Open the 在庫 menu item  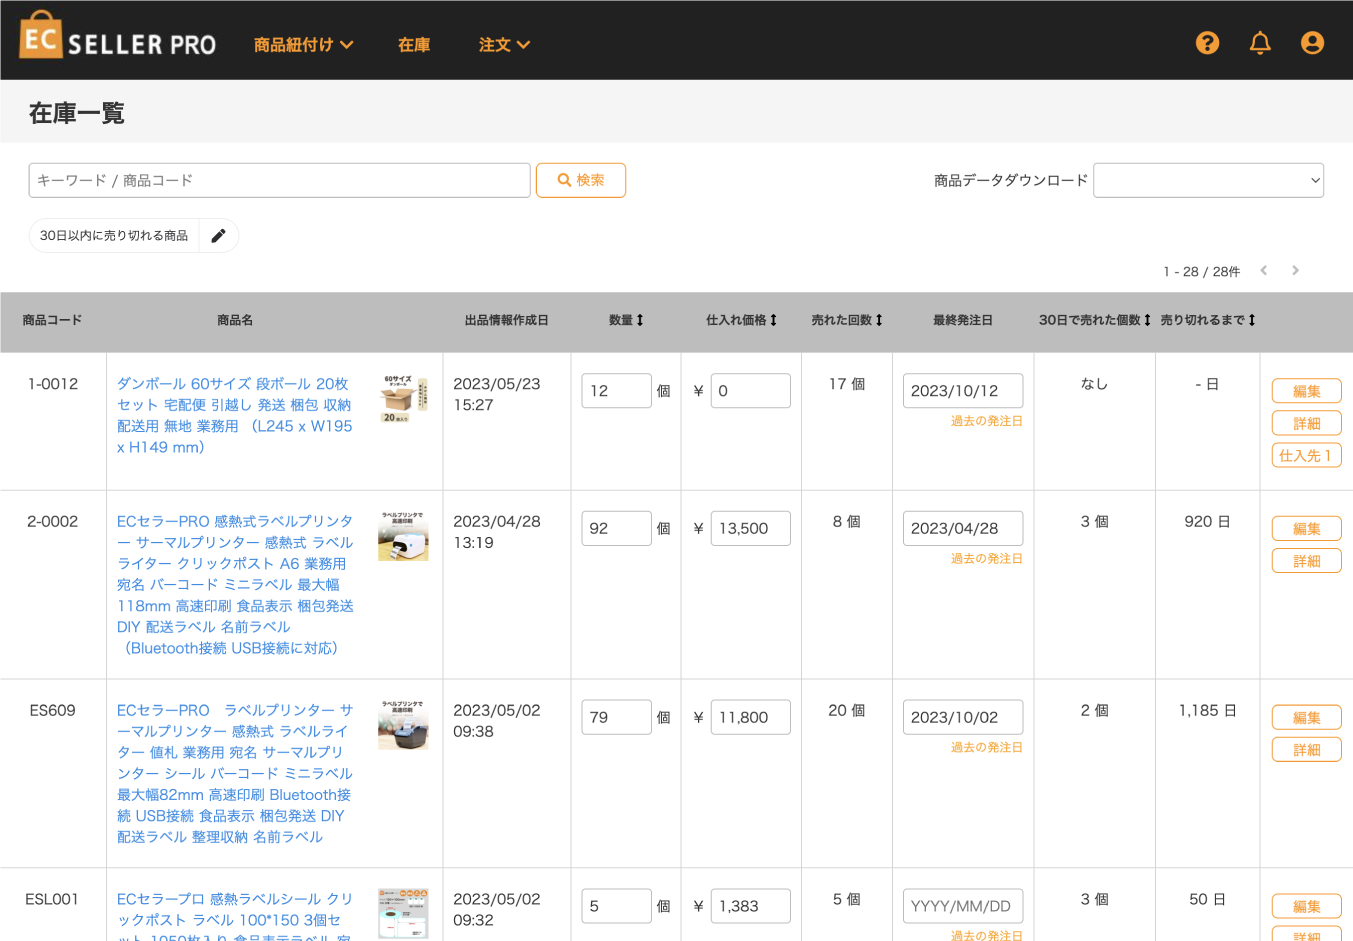point(414,45)
